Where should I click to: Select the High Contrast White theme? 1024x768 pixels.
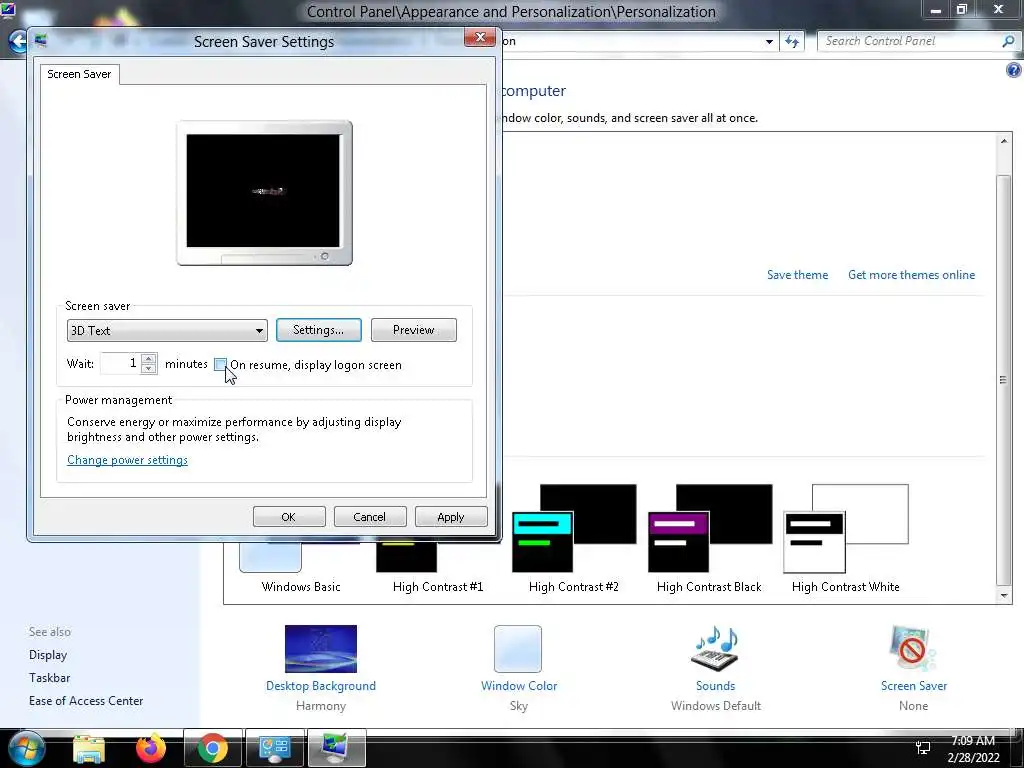pos(846,539)
